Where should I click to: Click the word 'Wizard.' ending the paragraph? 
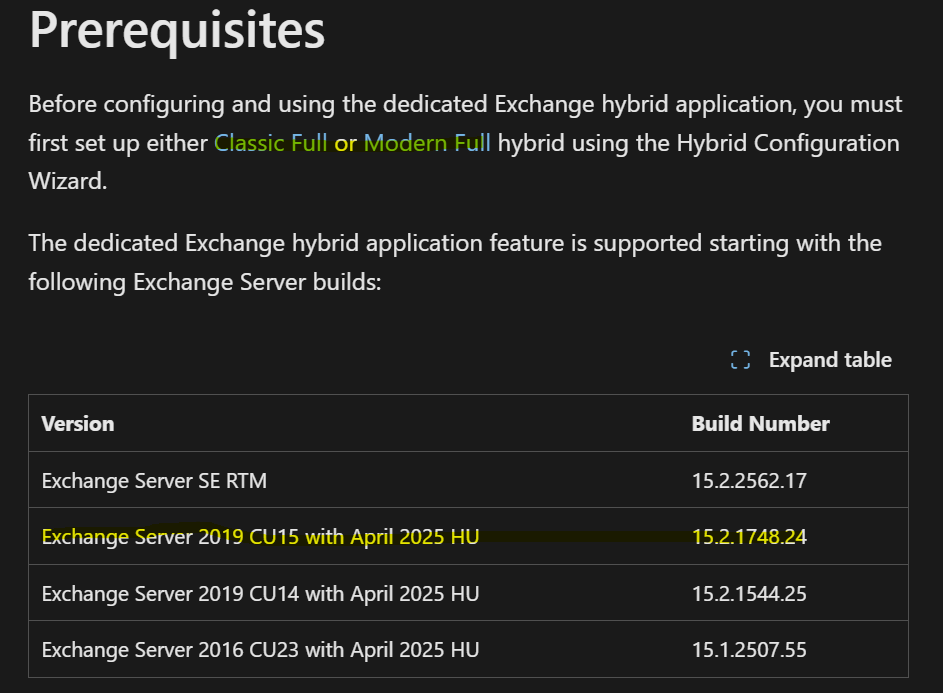point(68,181)
